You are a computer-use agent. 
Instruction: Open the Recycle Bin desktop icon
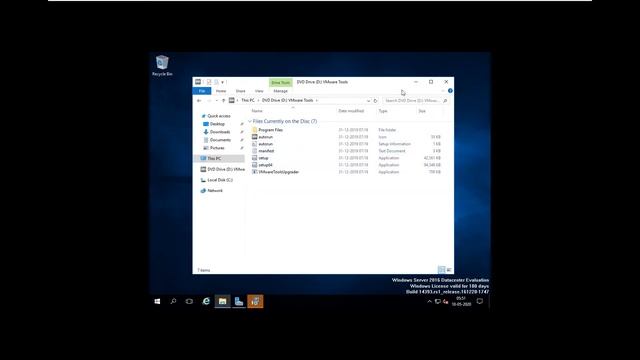point(162,65)
